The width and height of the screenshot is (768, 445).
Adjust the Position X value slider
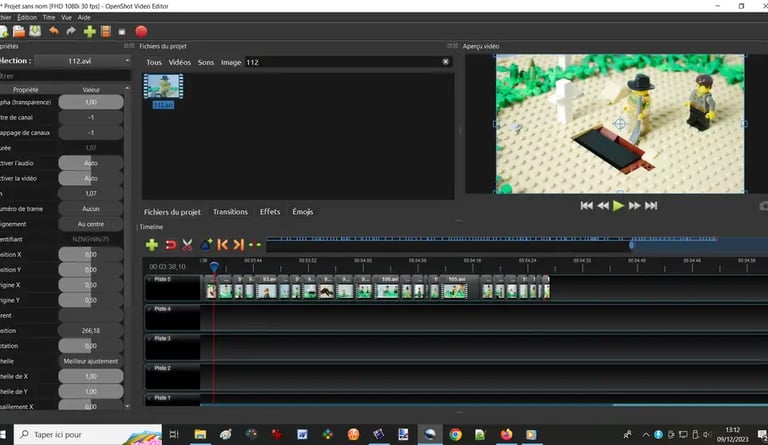click(x=91, y=255)
